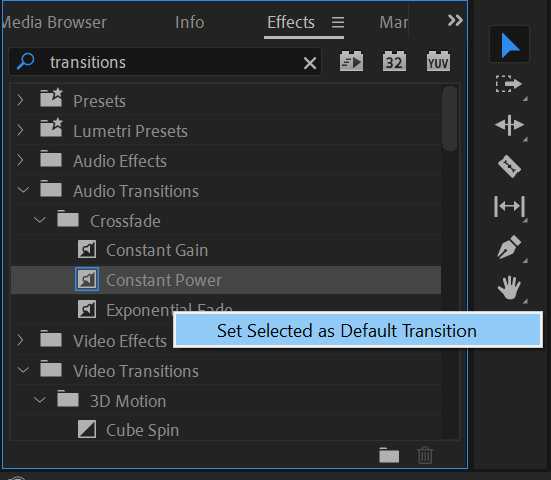The height and width of the screenshot is (480, 551).
Task: Clear the transitions search text
Action: [x=310, y=63]
